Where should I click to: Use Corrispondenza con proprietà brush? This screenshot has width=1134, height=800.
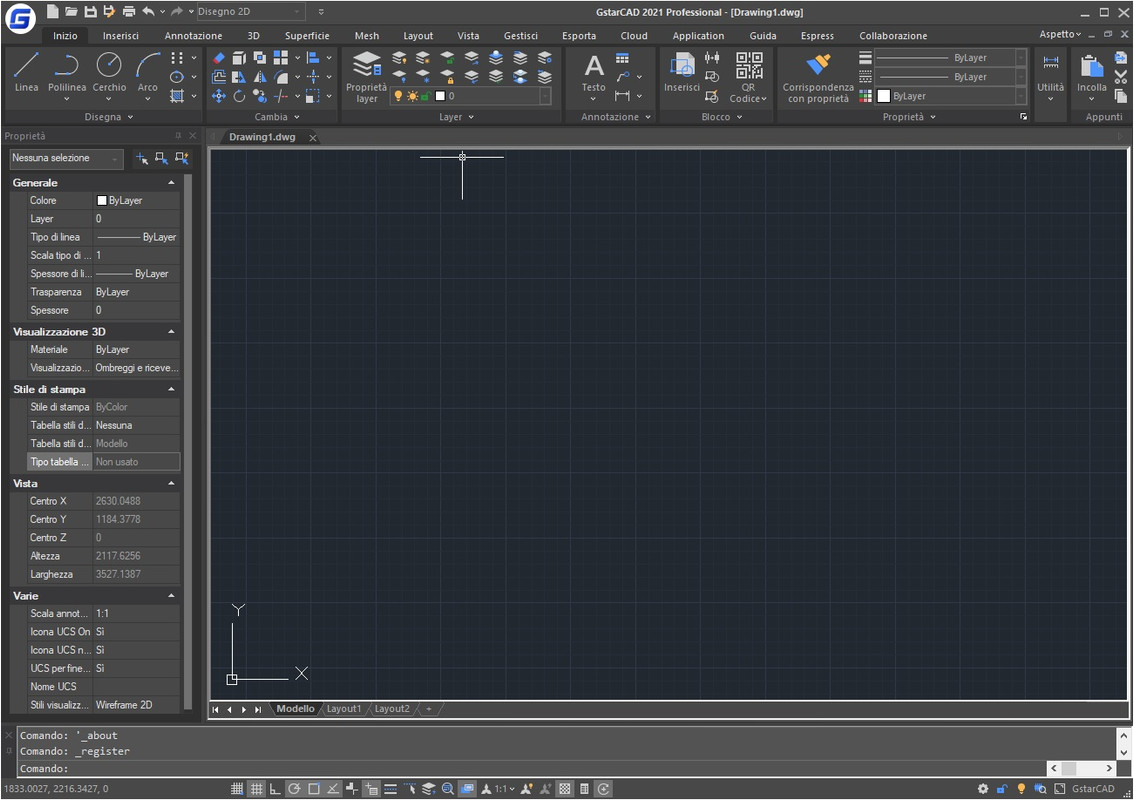(818, 77)
